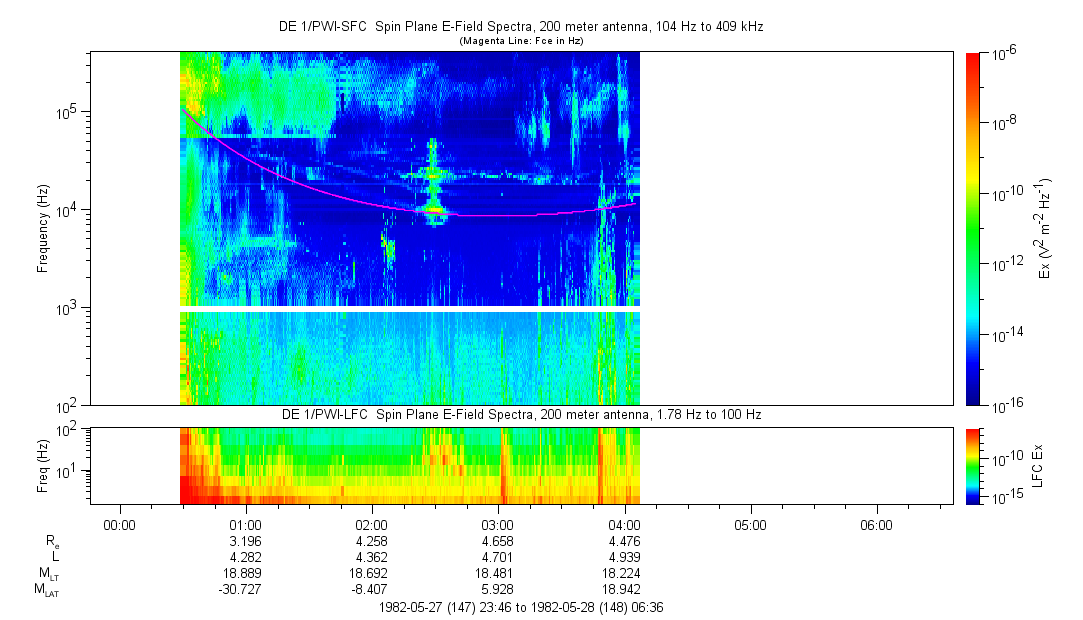This screenshot has height=620, width=1083.
Task: Click the 10^-6 tick on Ex color bar
Action: [x=1004, y=52]
